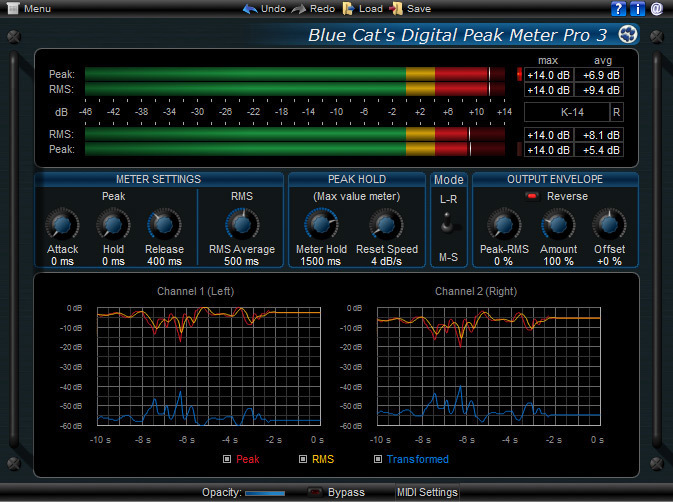Open MIDI Settings
The height and width of the screenshot is (502, 673).
pos(427,492)
